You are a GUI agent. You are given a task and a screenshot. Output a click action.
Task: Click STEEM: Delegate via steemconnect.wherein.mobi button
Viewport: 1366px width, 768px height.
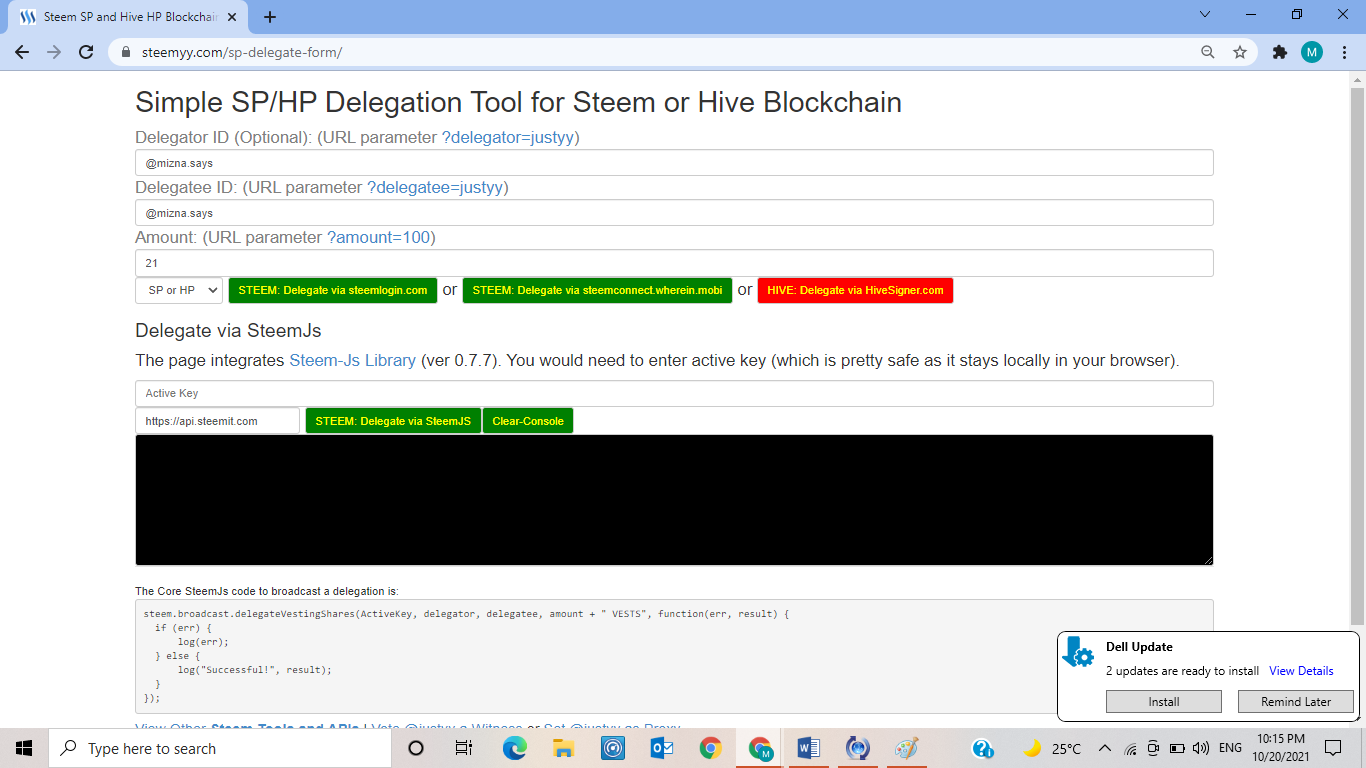(x=597, y=290)
